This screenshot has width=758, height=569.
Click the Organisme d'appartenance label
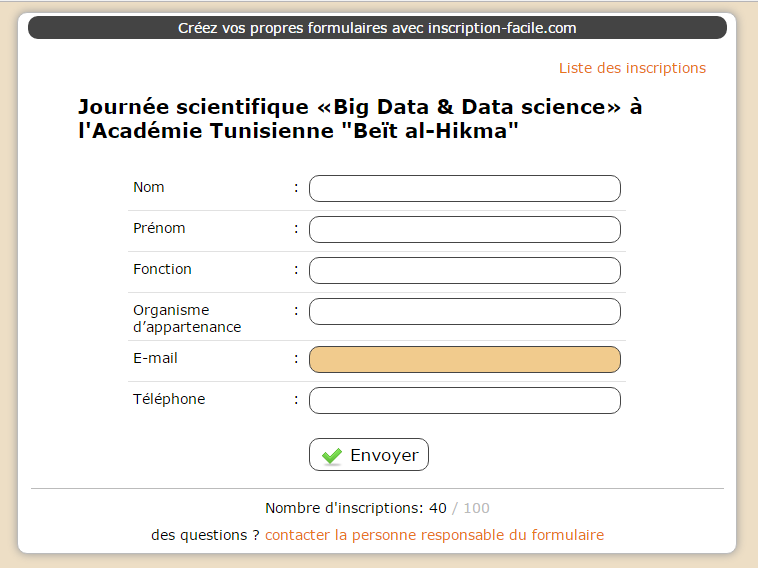187,319
